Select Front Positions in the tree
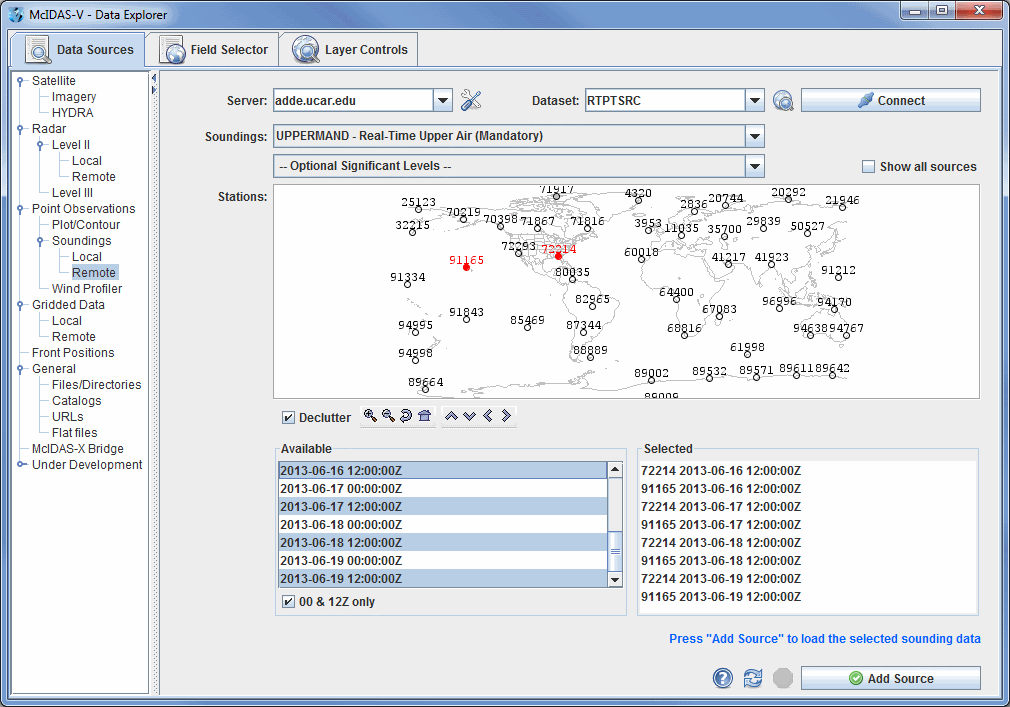This screenshot has height=707, width=1010. point(73,353)
